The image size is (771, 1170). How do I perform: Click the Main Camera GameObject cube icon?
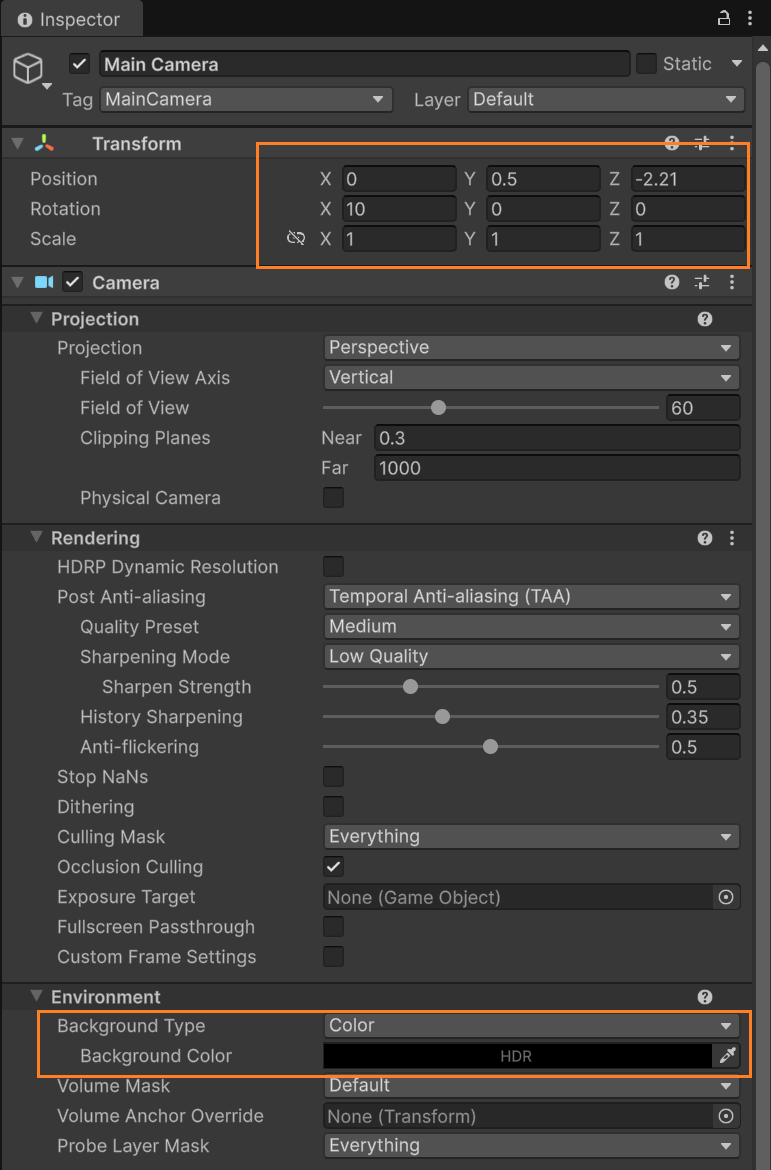pos(28,69)
